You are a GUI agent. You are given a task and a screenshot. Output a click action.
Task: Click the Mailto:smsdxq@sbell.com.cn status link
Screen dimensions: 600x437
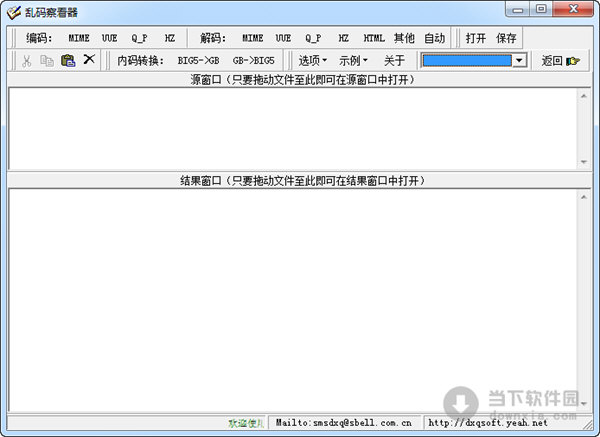pyautogui.click(x=344, y=423)
